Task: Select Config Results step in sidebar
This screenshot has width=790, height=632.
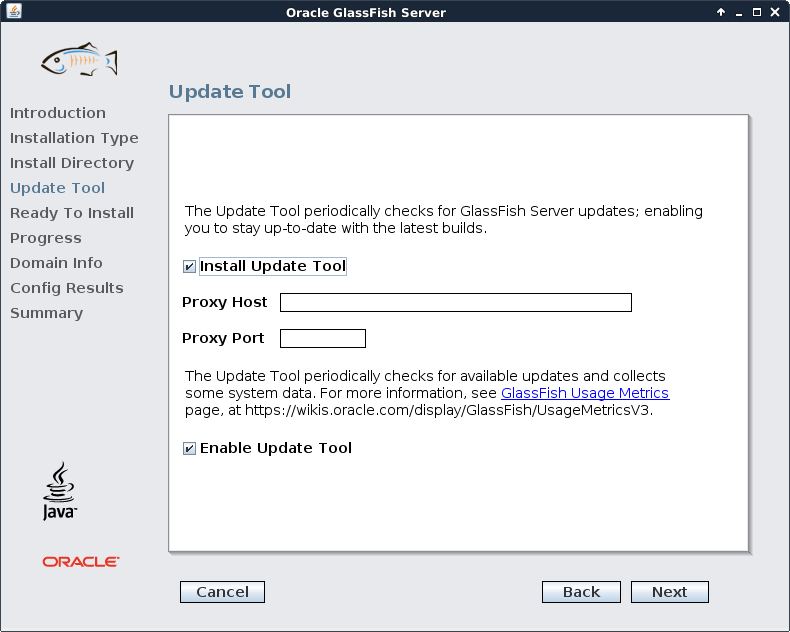Action: pyautogui.click(x=67, y=288)
